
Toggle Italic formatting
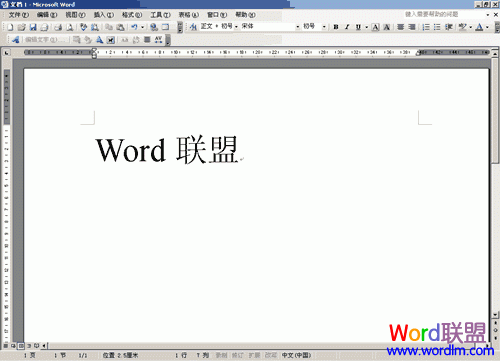(347, 27)
